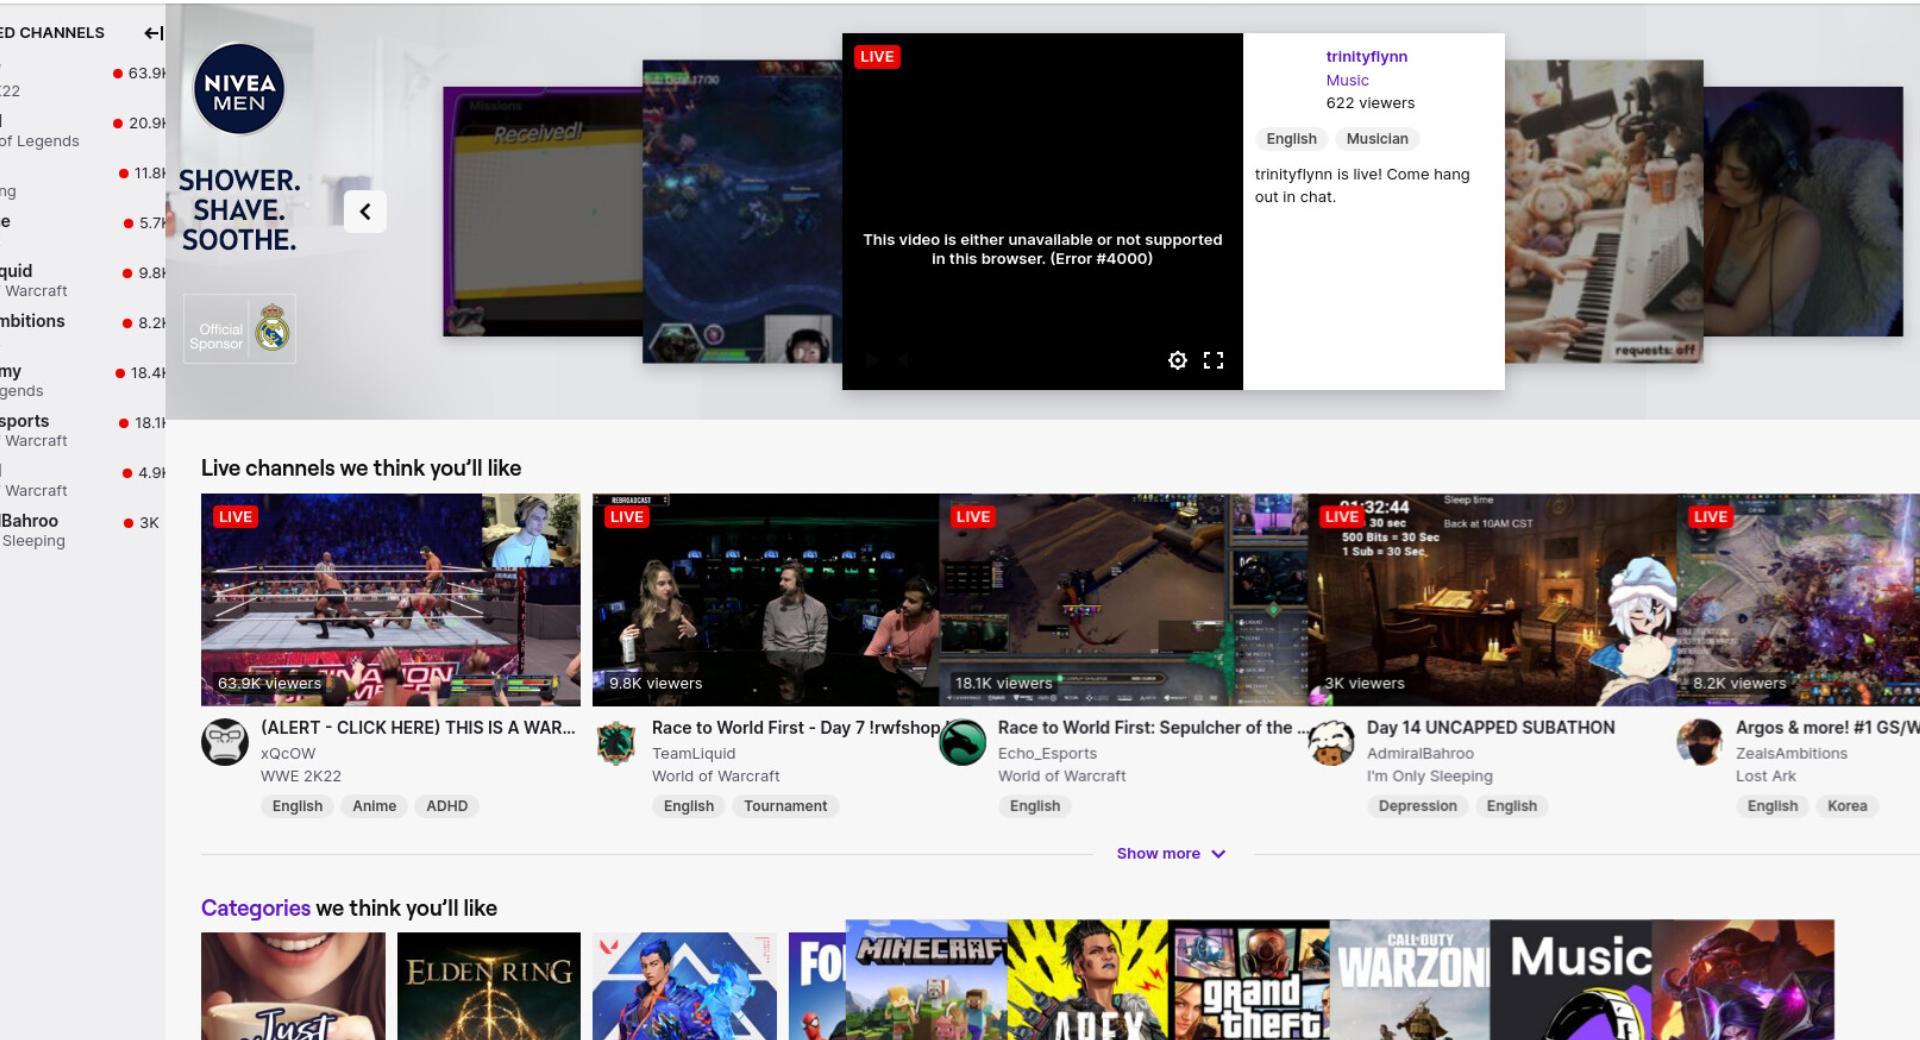Select sidebar channel with 4.9K viewers
This screenshot has height=1040, width=1920.
[x=83, y=481]
